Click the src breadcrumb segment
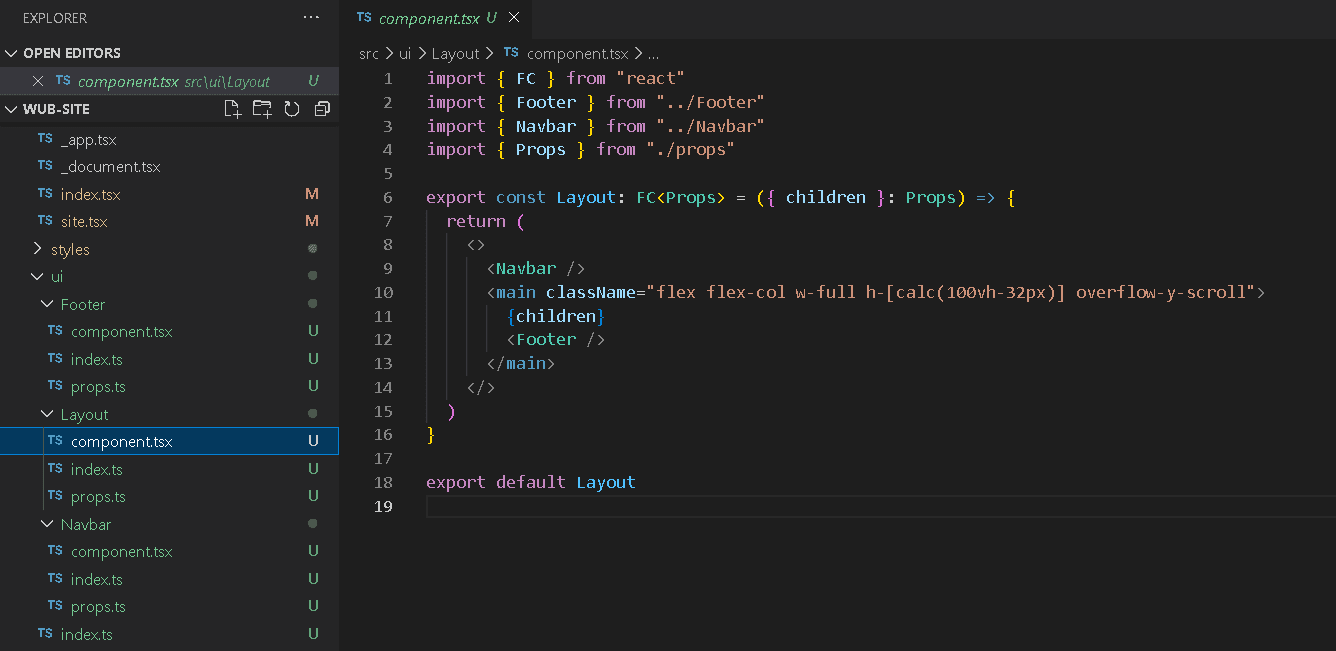 tap(368, 54)
